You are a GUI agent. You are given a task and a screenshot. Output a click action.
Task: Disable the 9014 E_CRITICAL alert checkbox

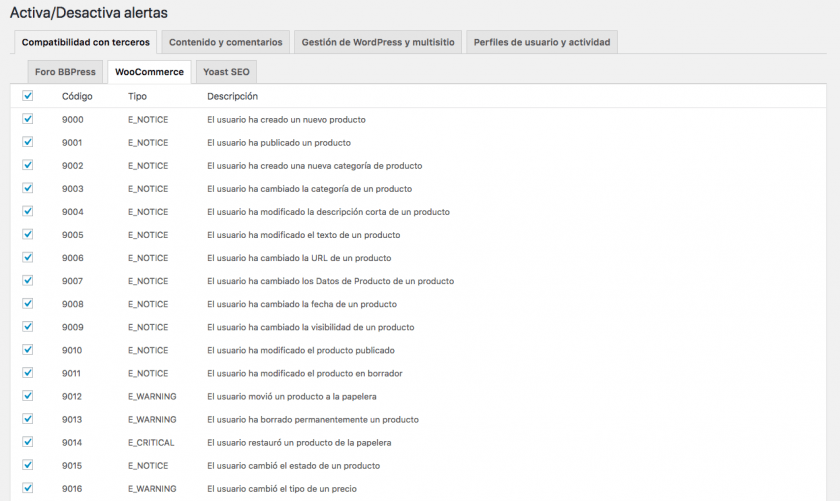coord(28,441)
